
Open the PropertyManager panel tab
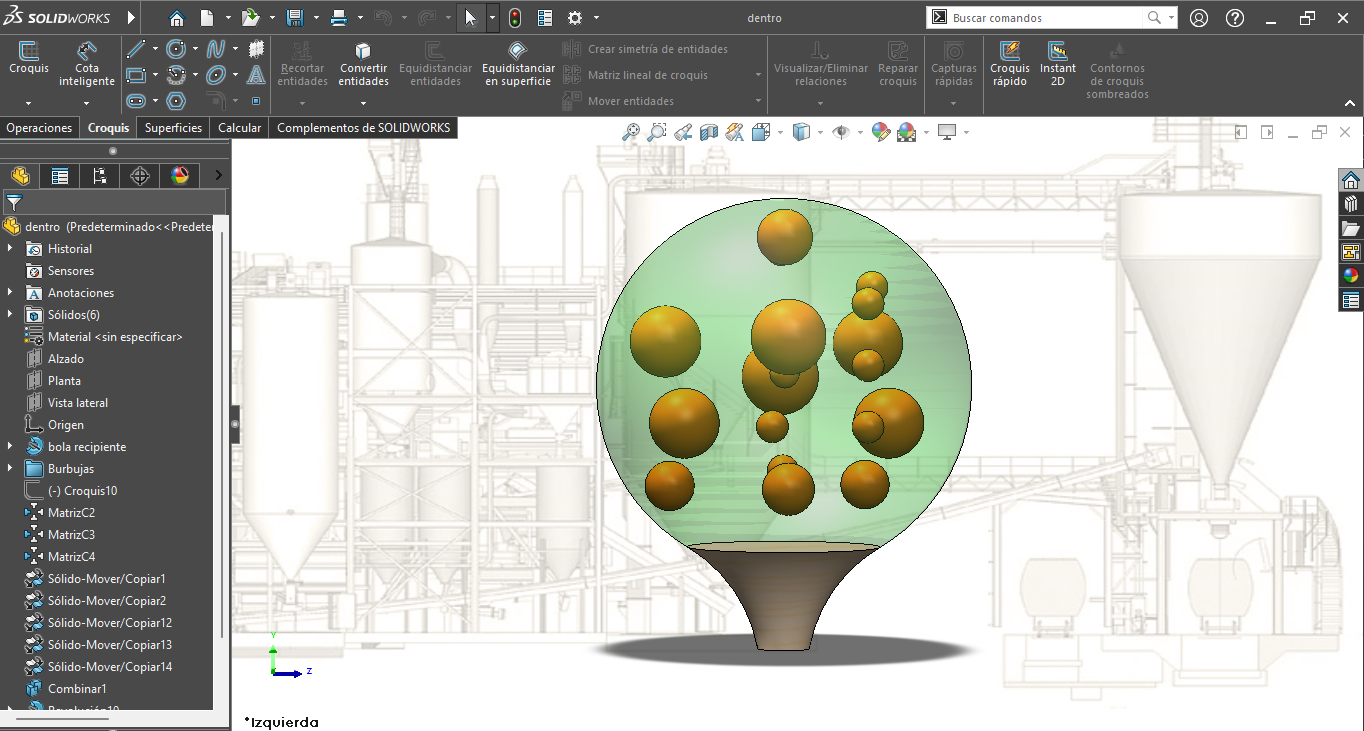tap(60, 176)
